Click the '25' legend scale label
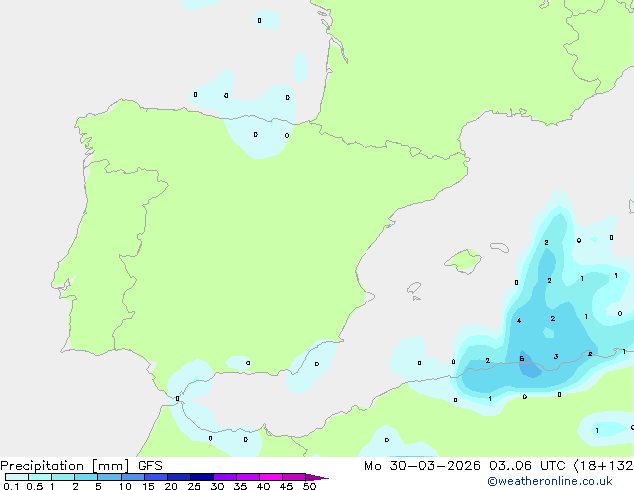634x490 pixels. (194, 486)
